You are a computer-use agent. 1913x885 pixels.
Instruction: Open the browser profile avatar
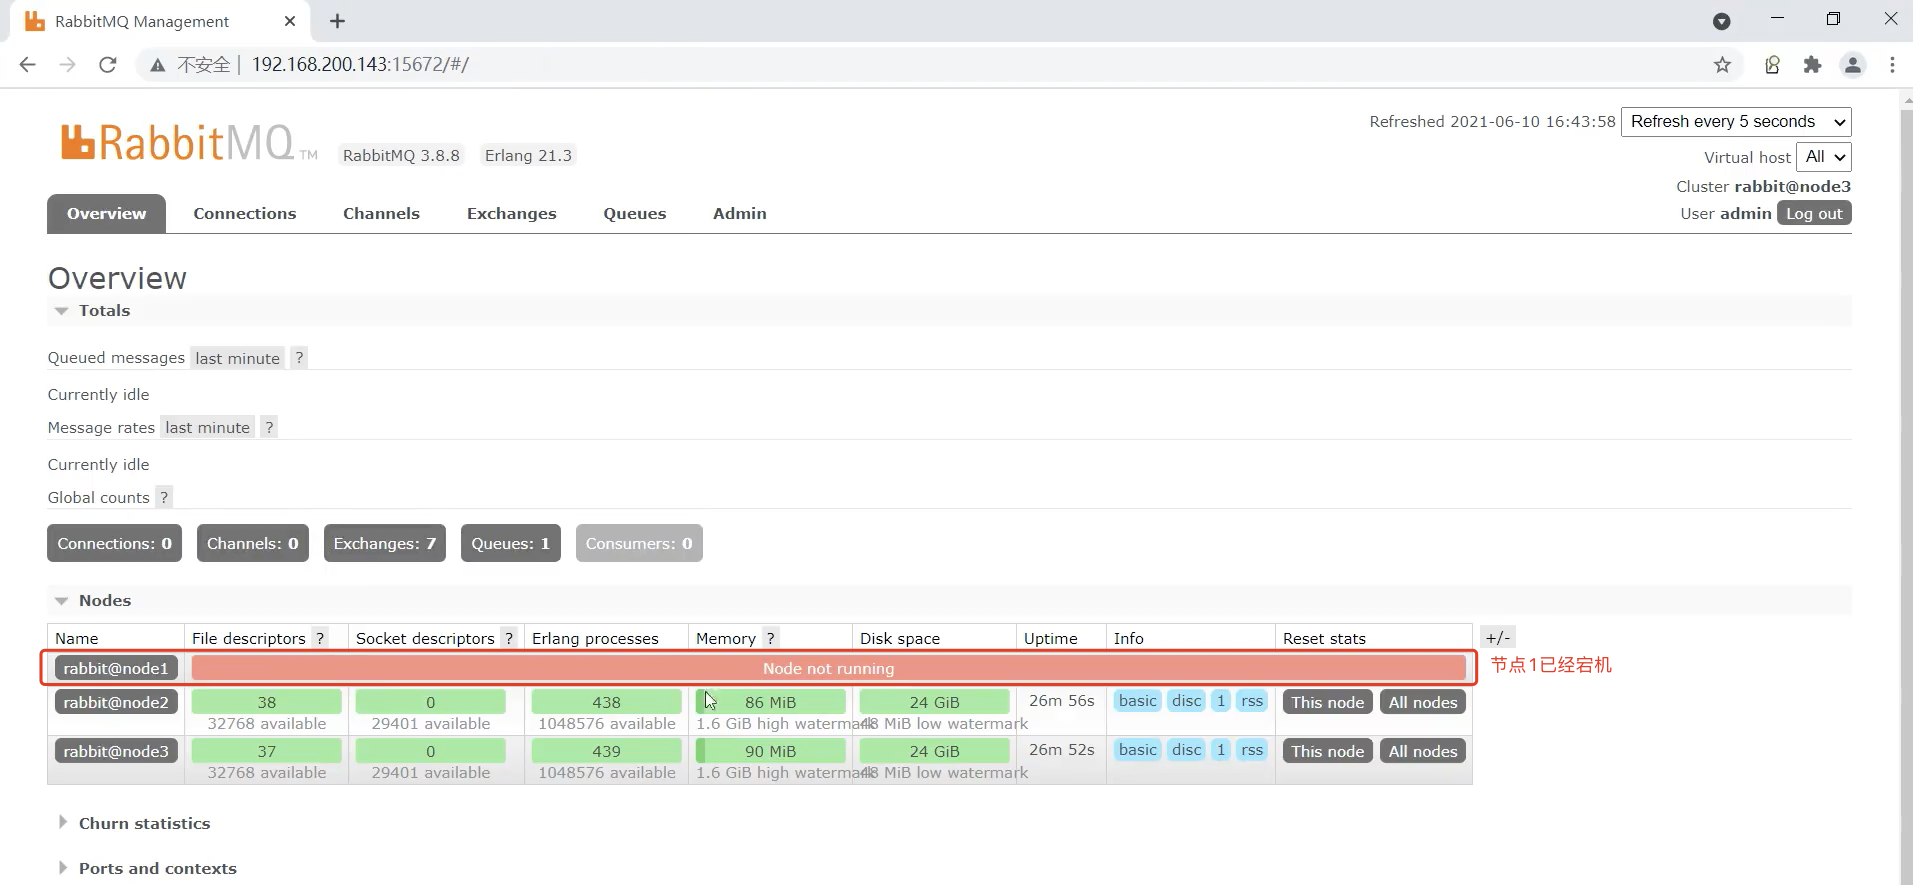point(1853,65)
